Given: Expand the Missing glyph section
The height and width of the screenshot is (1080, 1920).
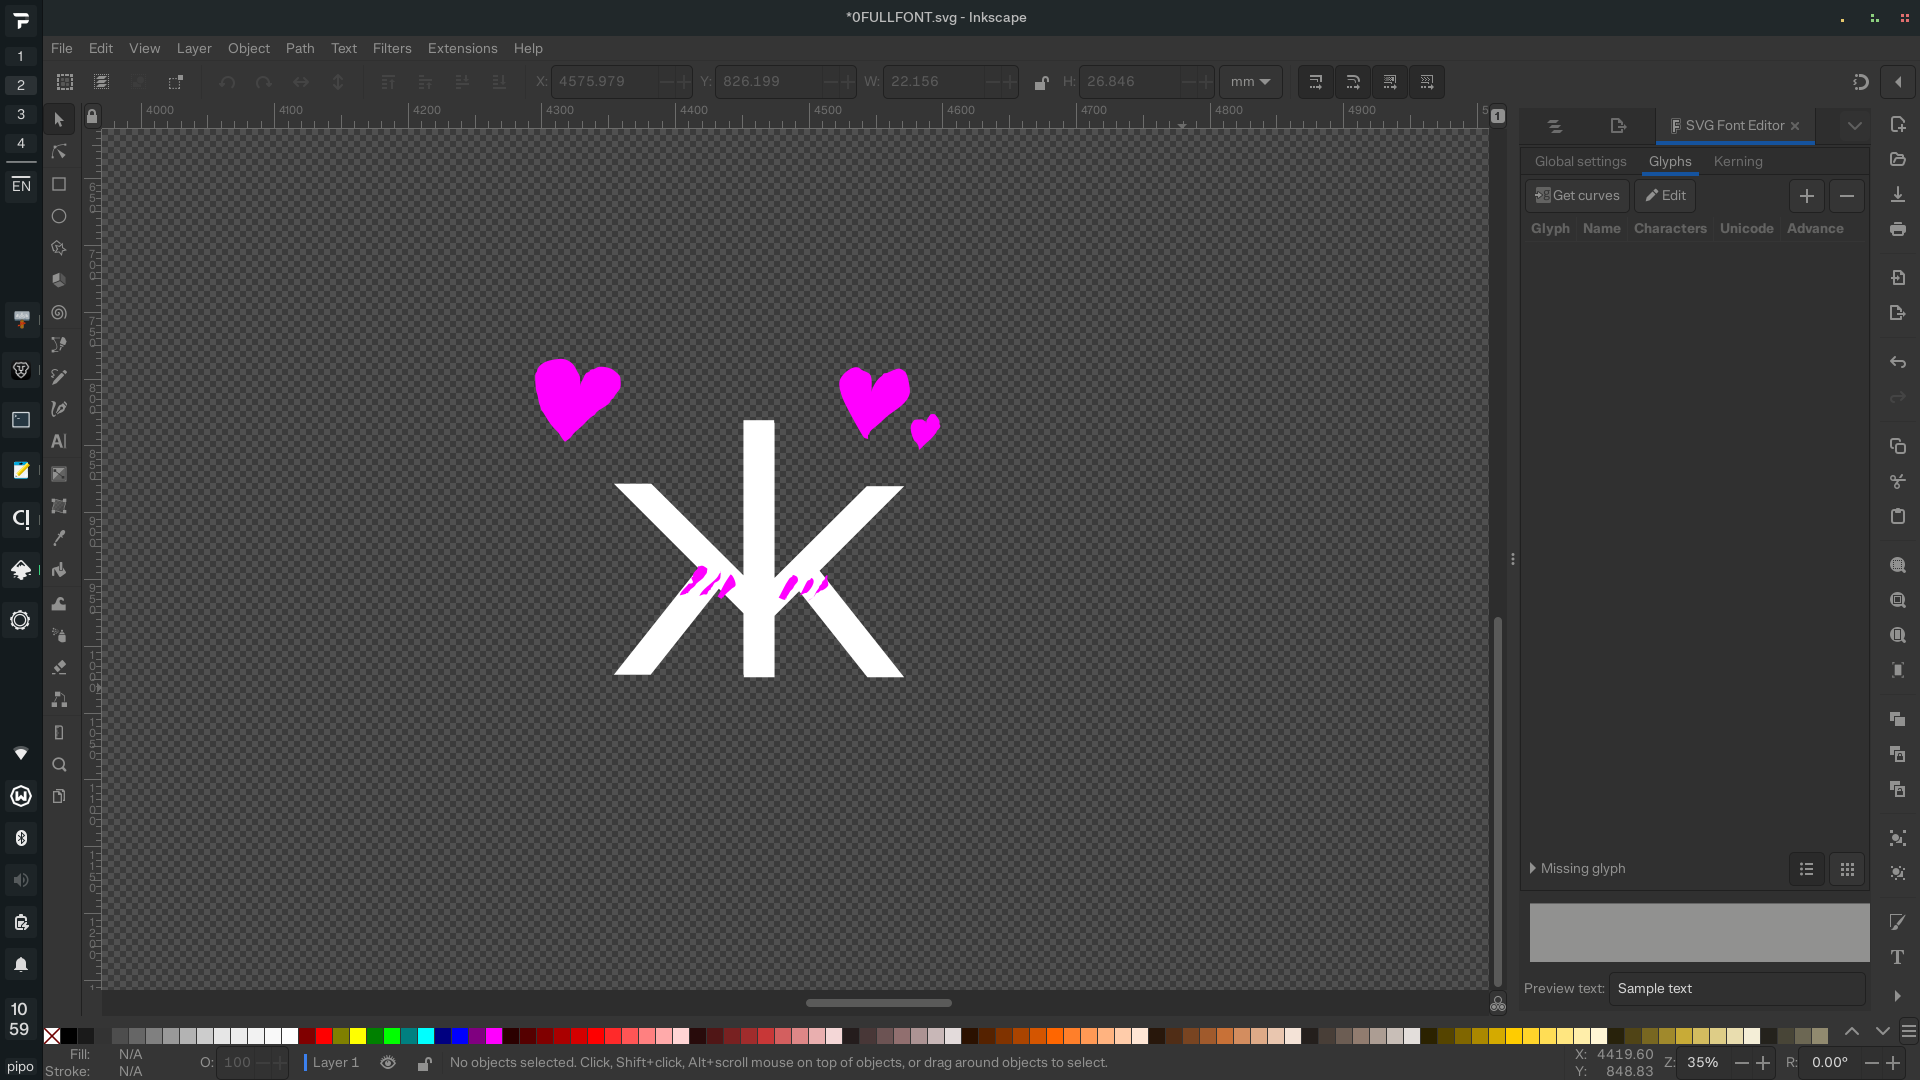Looking at the screenshot, I should 1577,868.
